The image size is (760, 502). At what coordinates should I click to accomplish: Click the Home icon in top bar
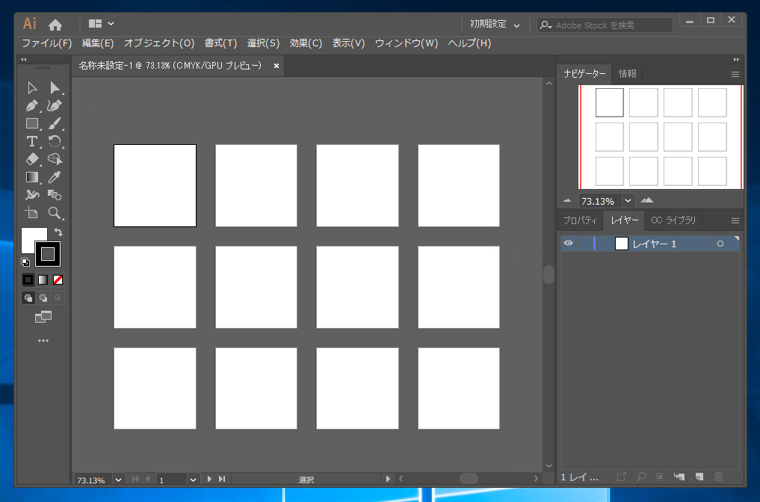click(56, 24)
